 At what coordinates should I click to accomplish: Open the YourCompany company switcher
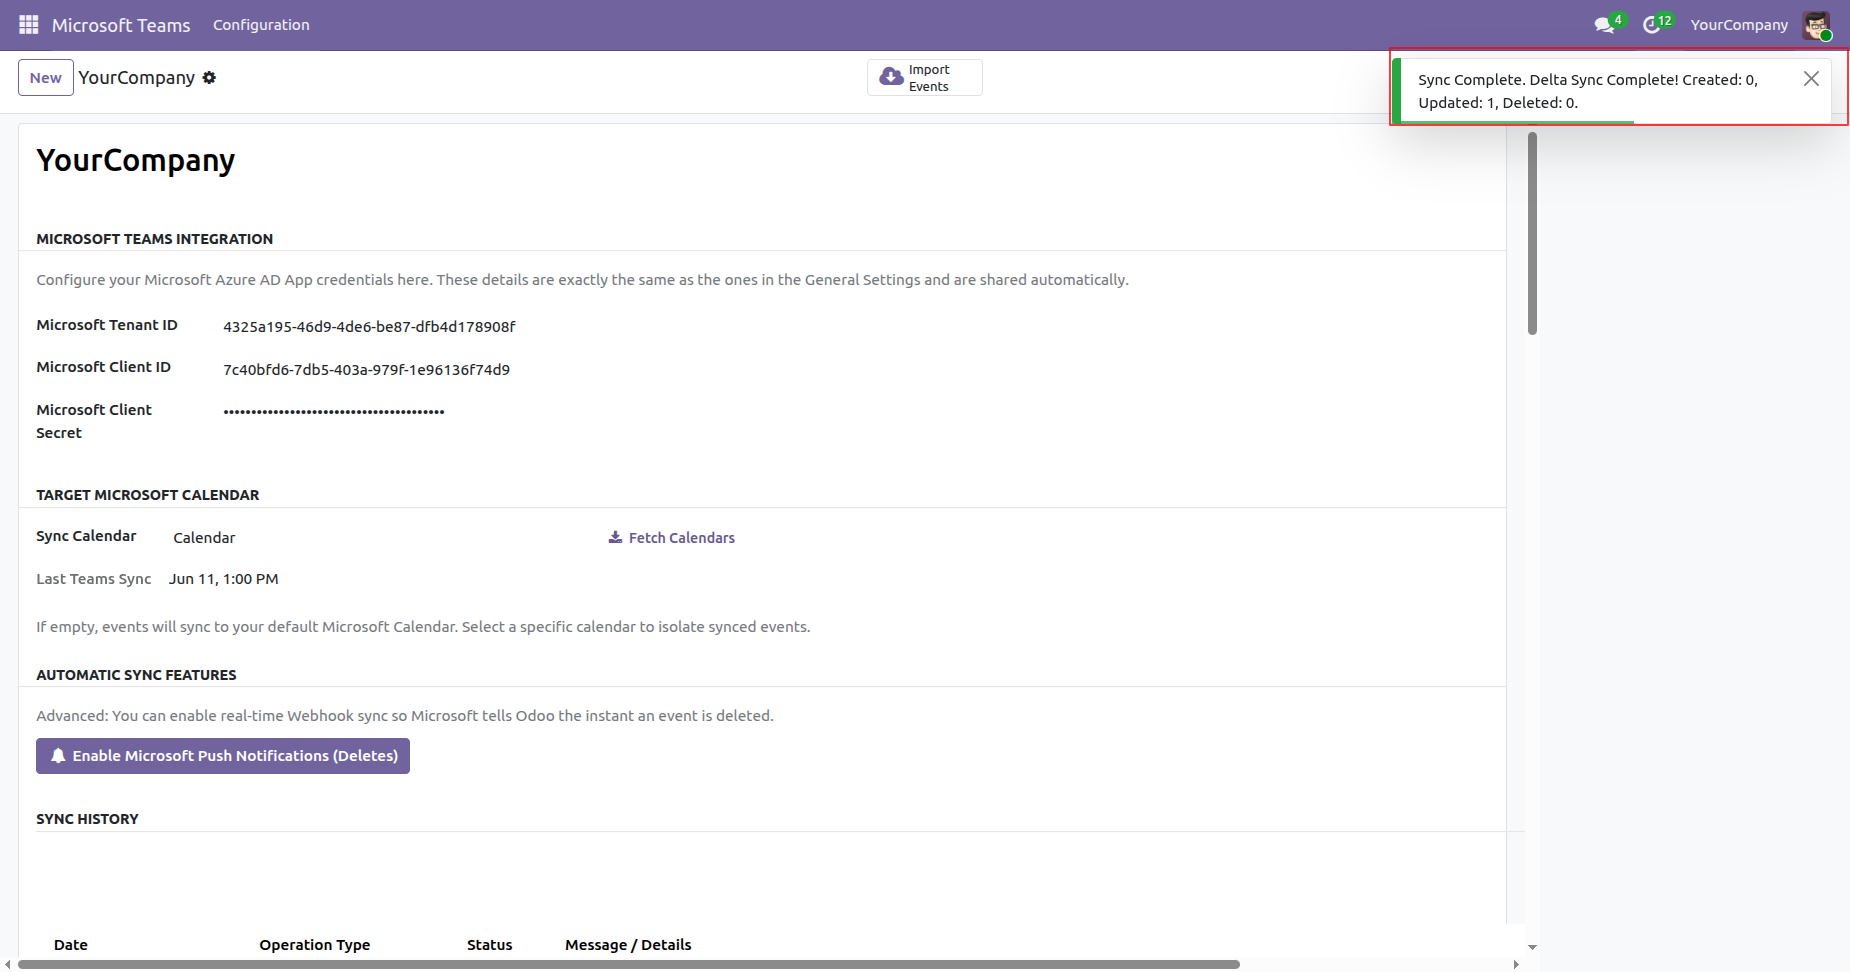[x=1739, y=25]
